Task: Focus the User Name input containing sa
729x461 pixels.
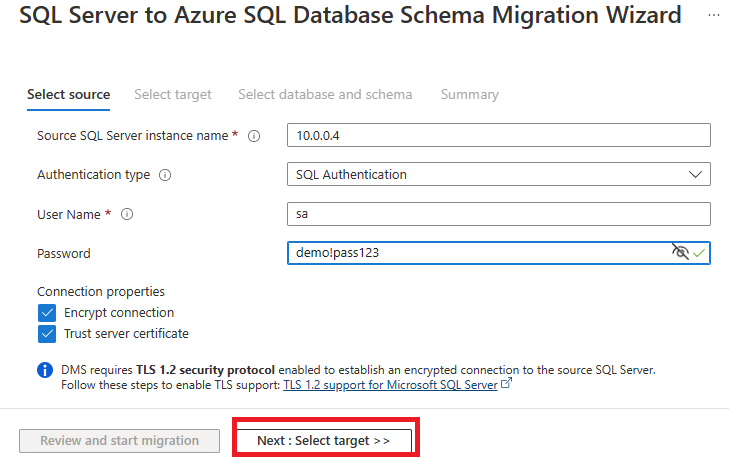Action: pyautogui.click(x=498, y=214)
